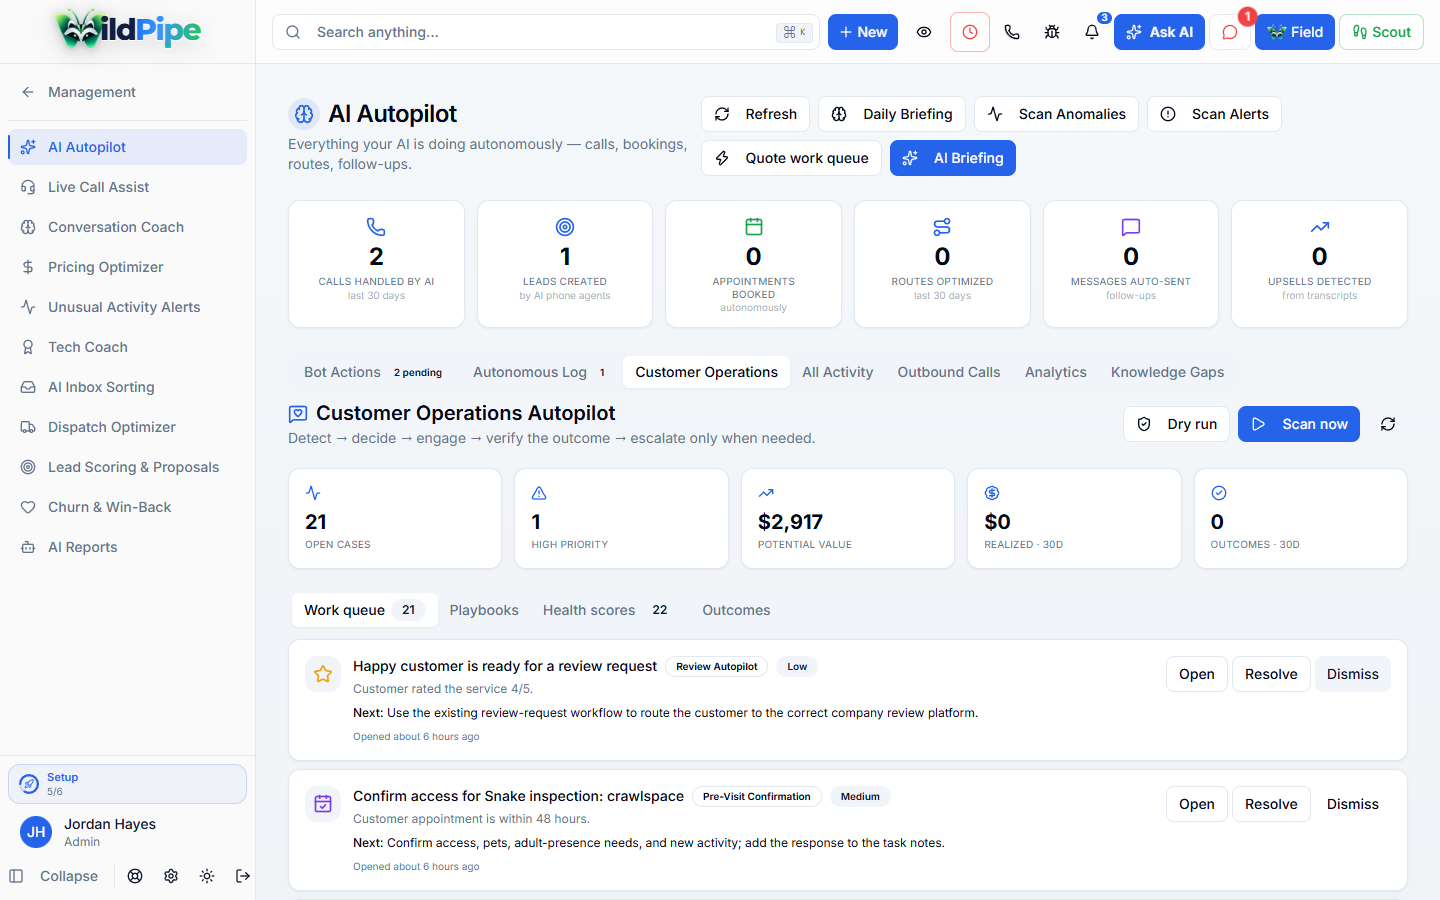Image resolution: width=1440 pixels, height=900 pixels.
Task: Open the AI Briefing button
Action: point(953,158)
